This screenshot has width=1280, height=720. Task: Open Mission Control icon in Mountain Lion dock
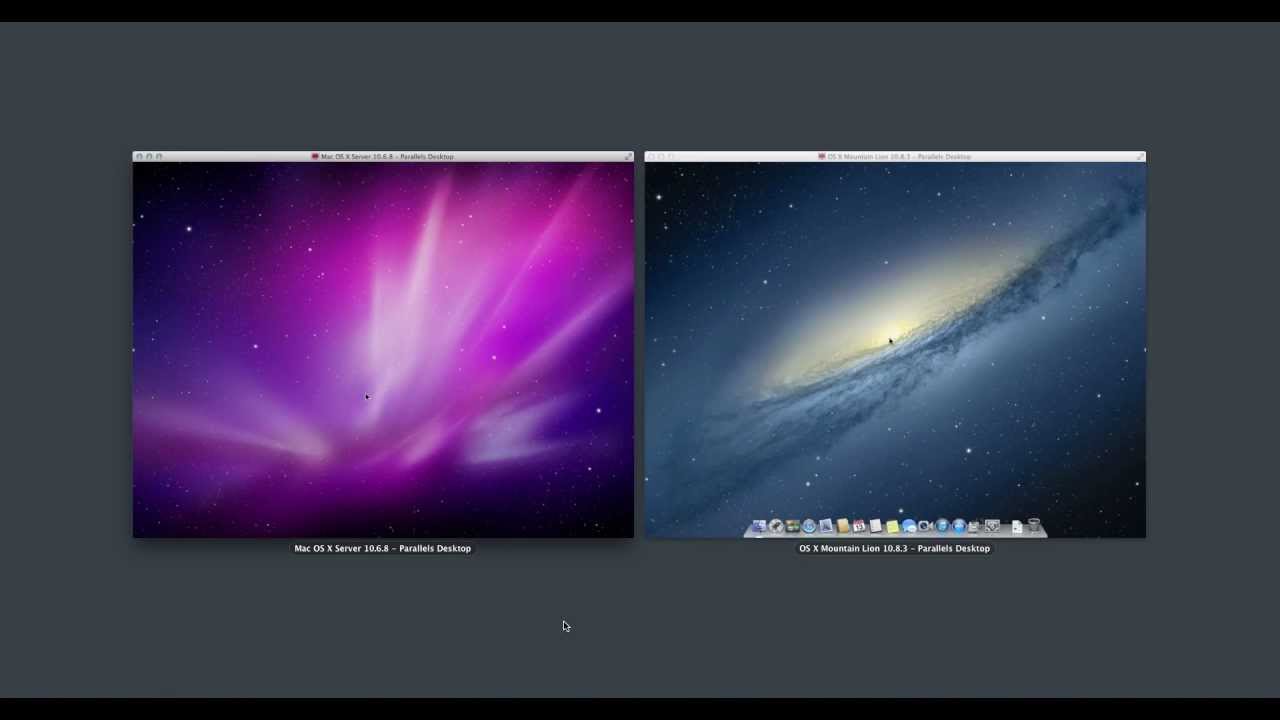(x=792, y=526)
